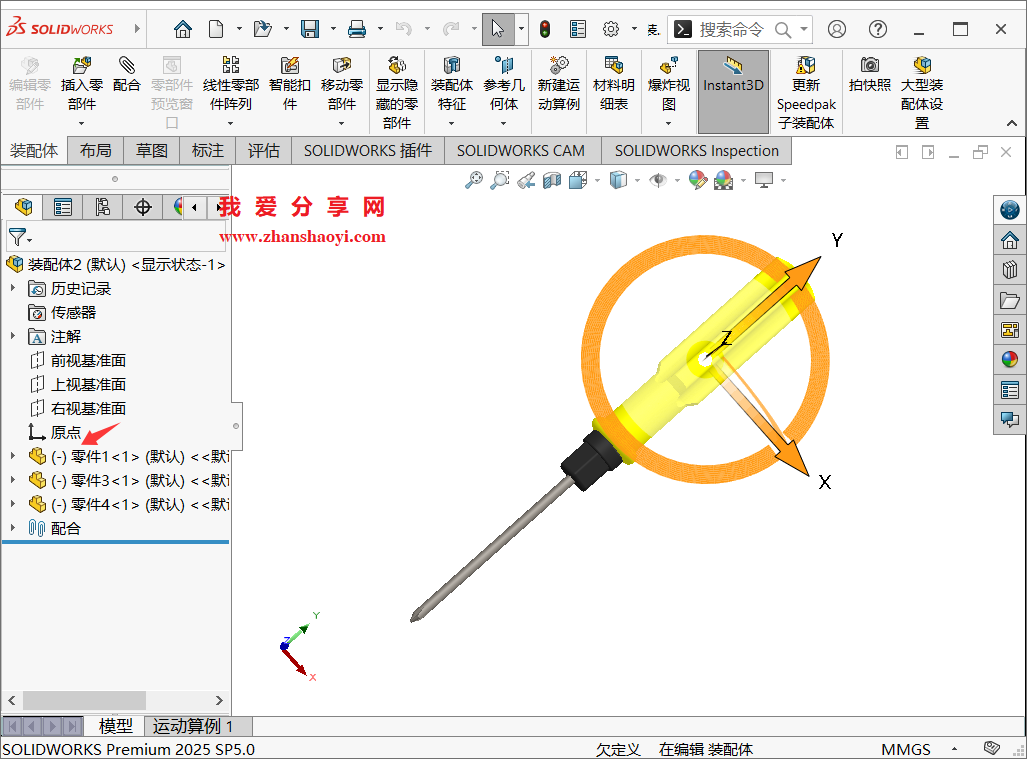Open the File Explorer folder in task pane
The width and height of the screenshot is (1027, 759).
pyautogui.click(x=1009, y=301)
